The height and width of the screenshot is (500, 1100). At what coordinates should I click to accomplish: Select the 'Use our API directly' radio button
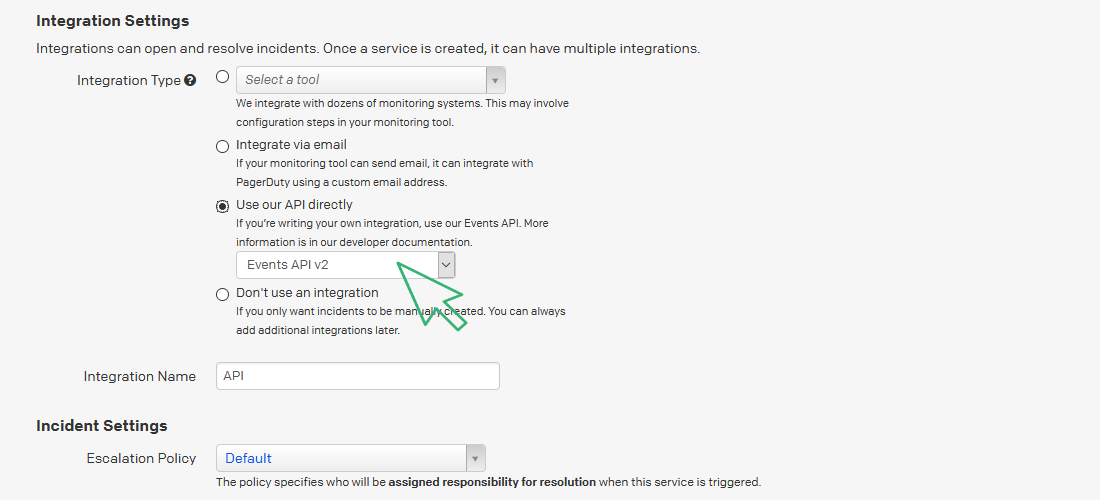point(222,206)
